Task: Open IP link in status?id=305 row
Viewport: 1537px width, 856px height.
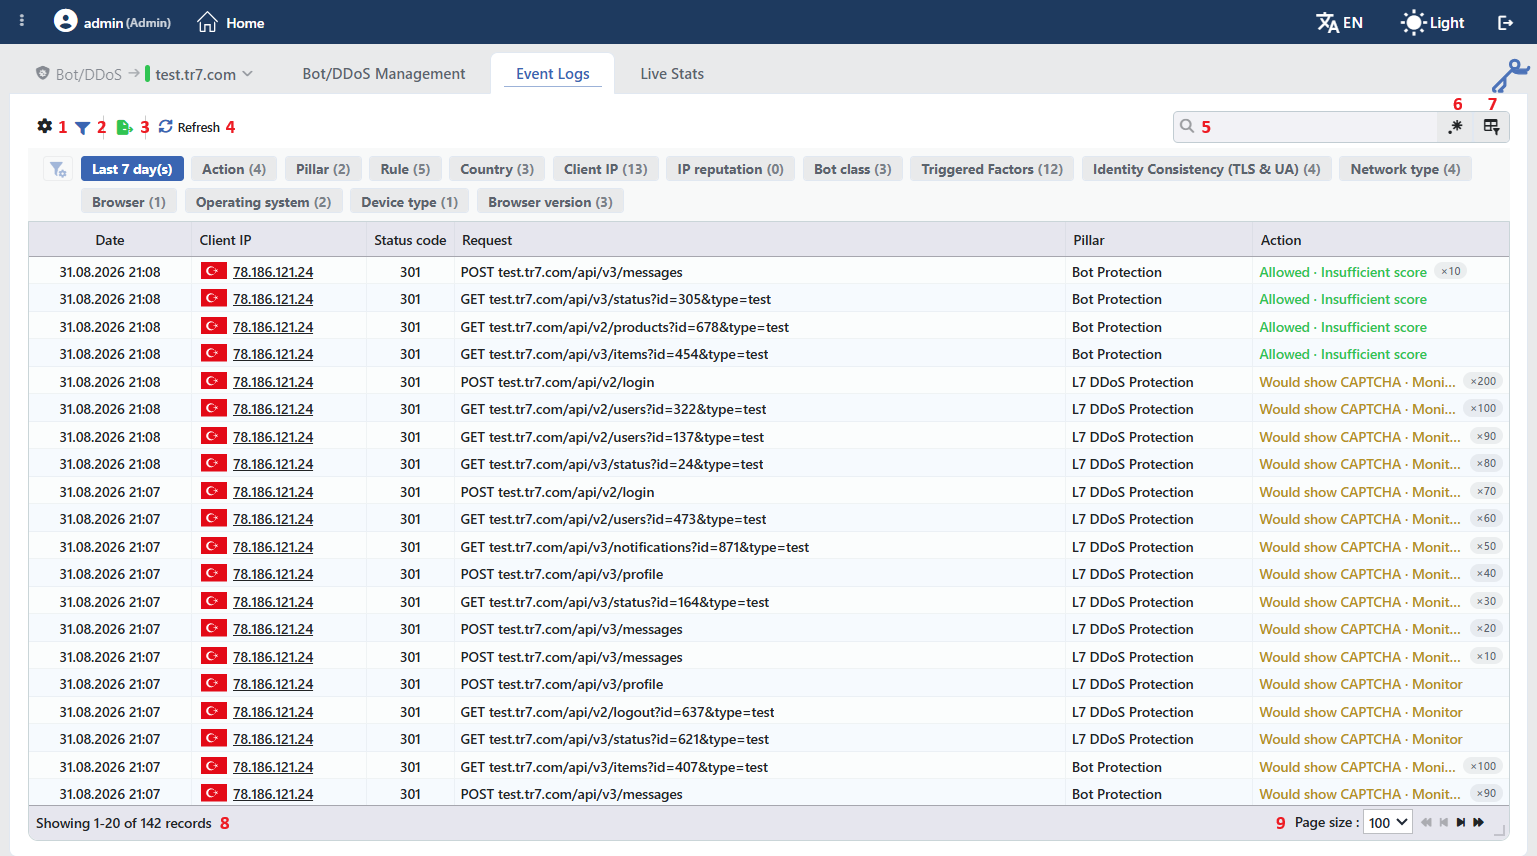Action: click(273, 299)
